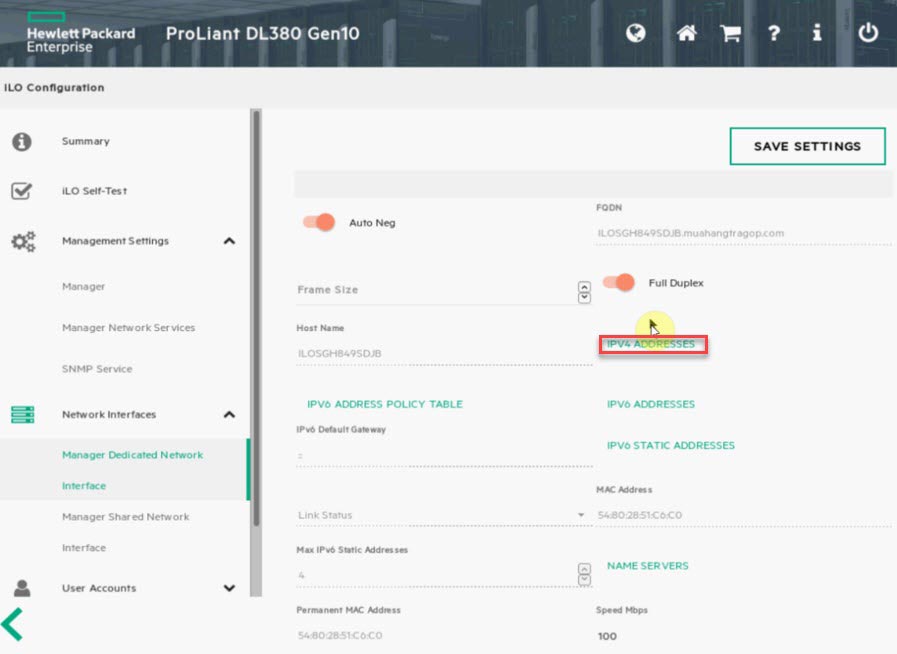Collapse the Management Settings section
Screen dimensions: 897x654
[x=229, y=241]
